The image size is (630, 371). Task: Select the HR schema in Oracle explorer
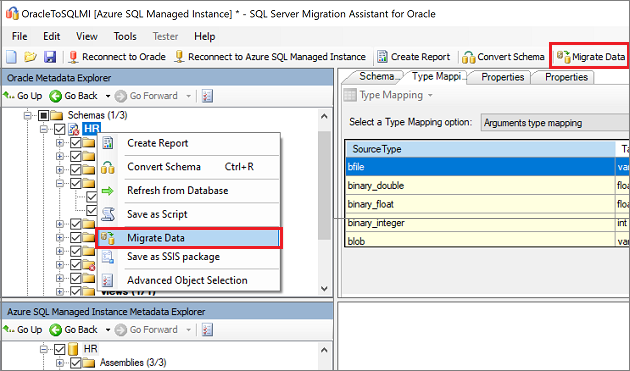91,129
